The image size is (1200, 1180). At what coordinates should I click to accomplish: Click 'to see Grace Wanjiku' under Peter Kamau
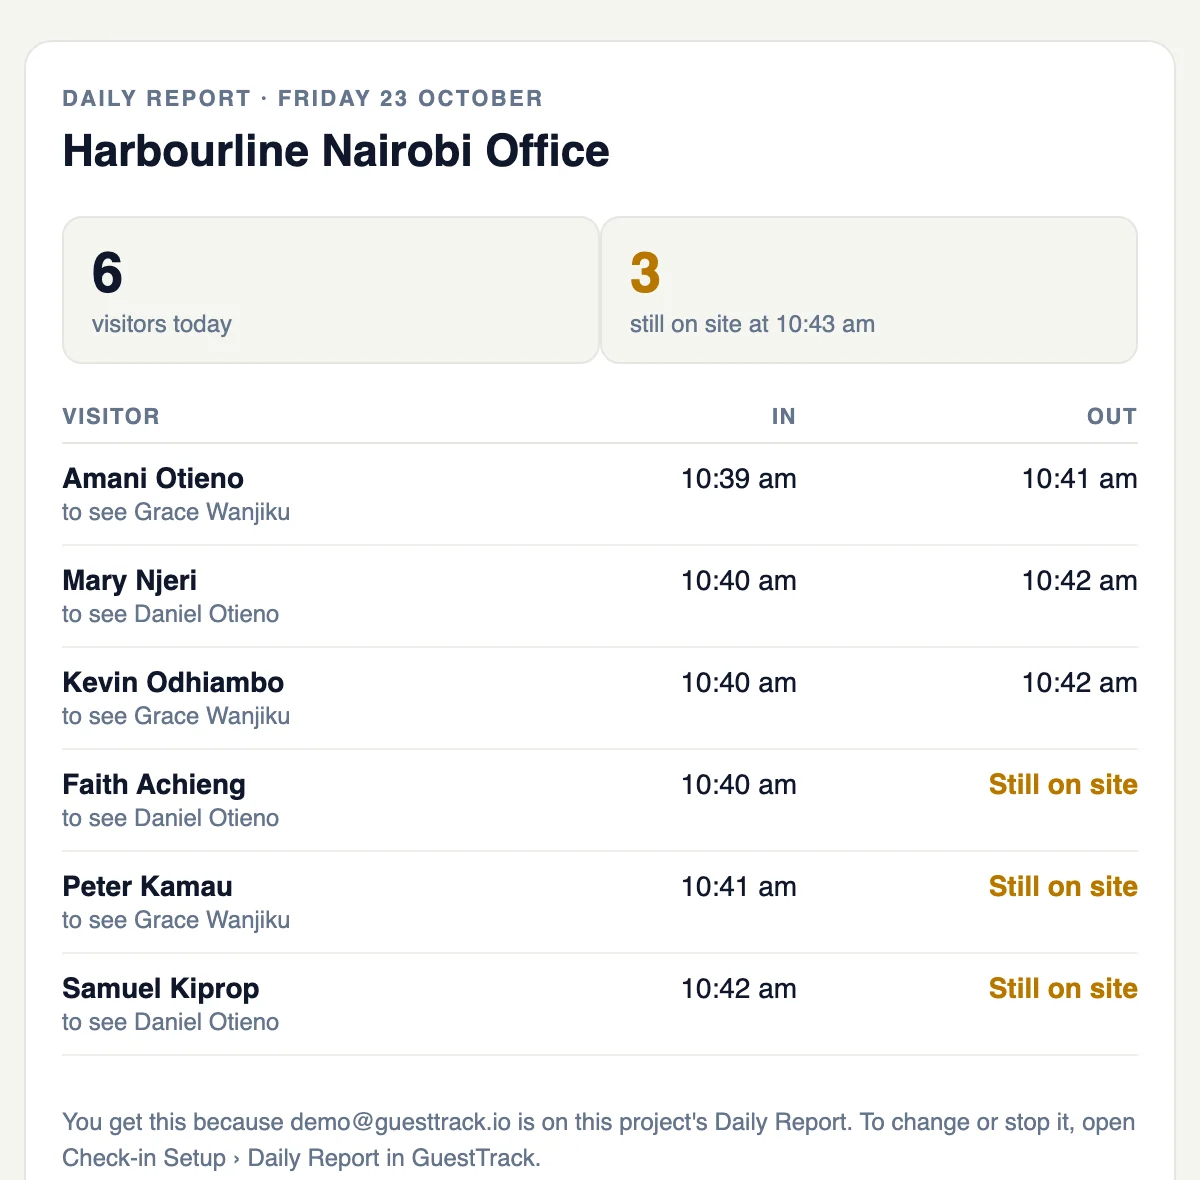176,920
